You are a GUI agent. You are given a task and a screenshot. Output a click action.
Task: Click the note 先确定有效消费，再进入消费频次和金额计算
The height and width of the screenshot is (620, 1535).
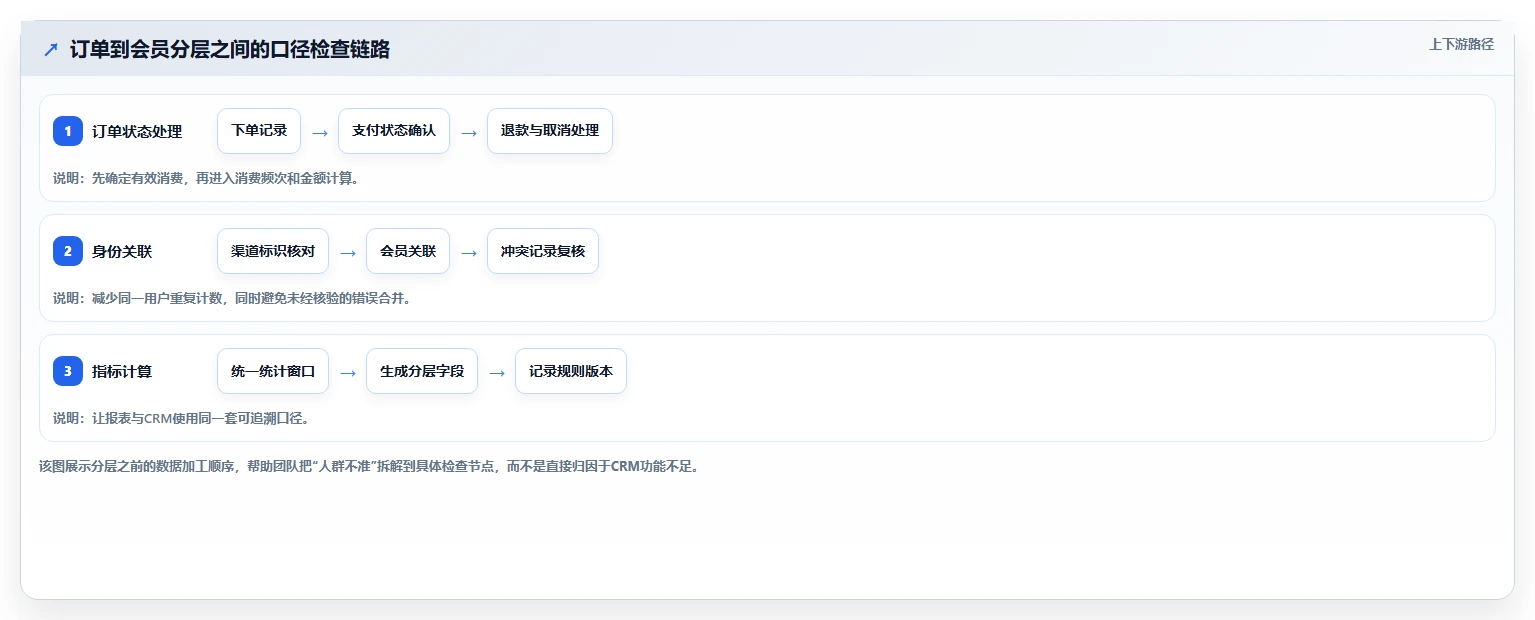point(225,179)
